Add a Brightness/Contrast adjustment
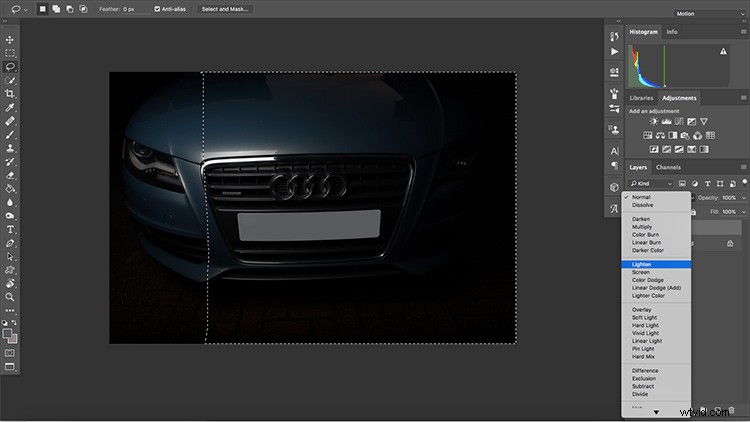 click(653, 122)
